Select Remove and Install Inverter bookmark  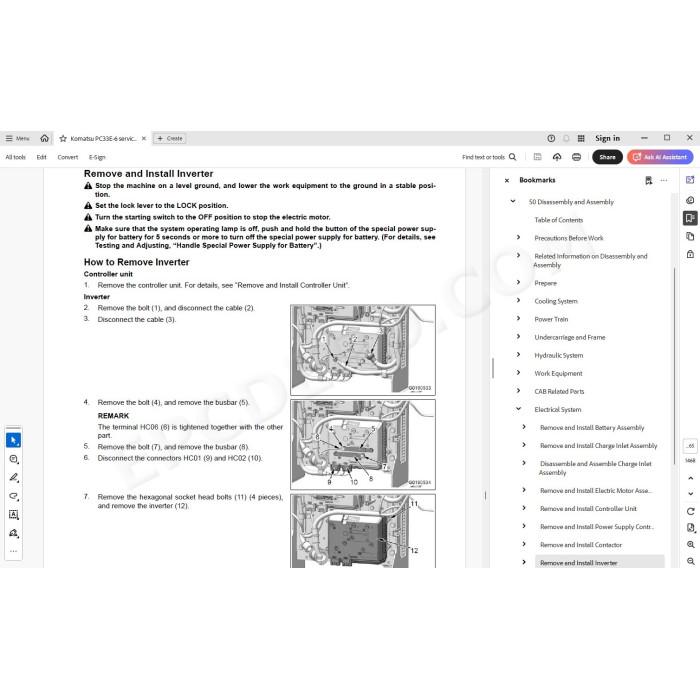(600, 562)
